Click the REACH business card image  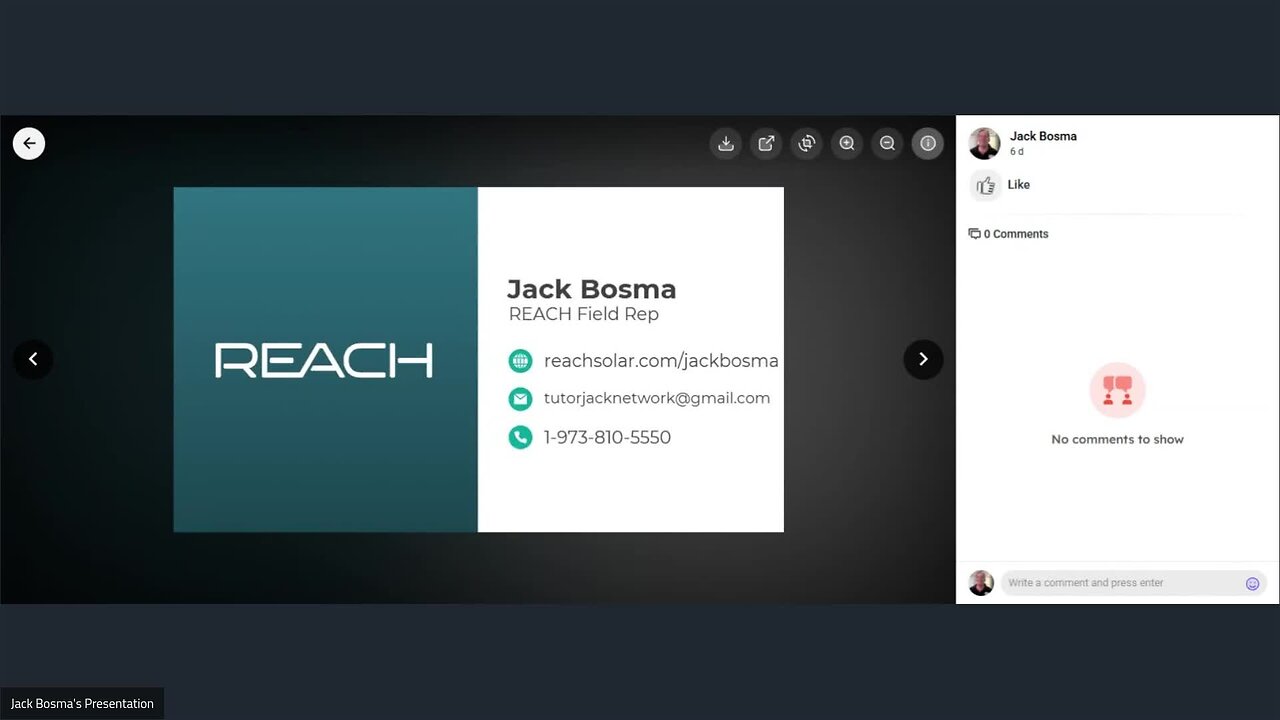tap(478, 359)
